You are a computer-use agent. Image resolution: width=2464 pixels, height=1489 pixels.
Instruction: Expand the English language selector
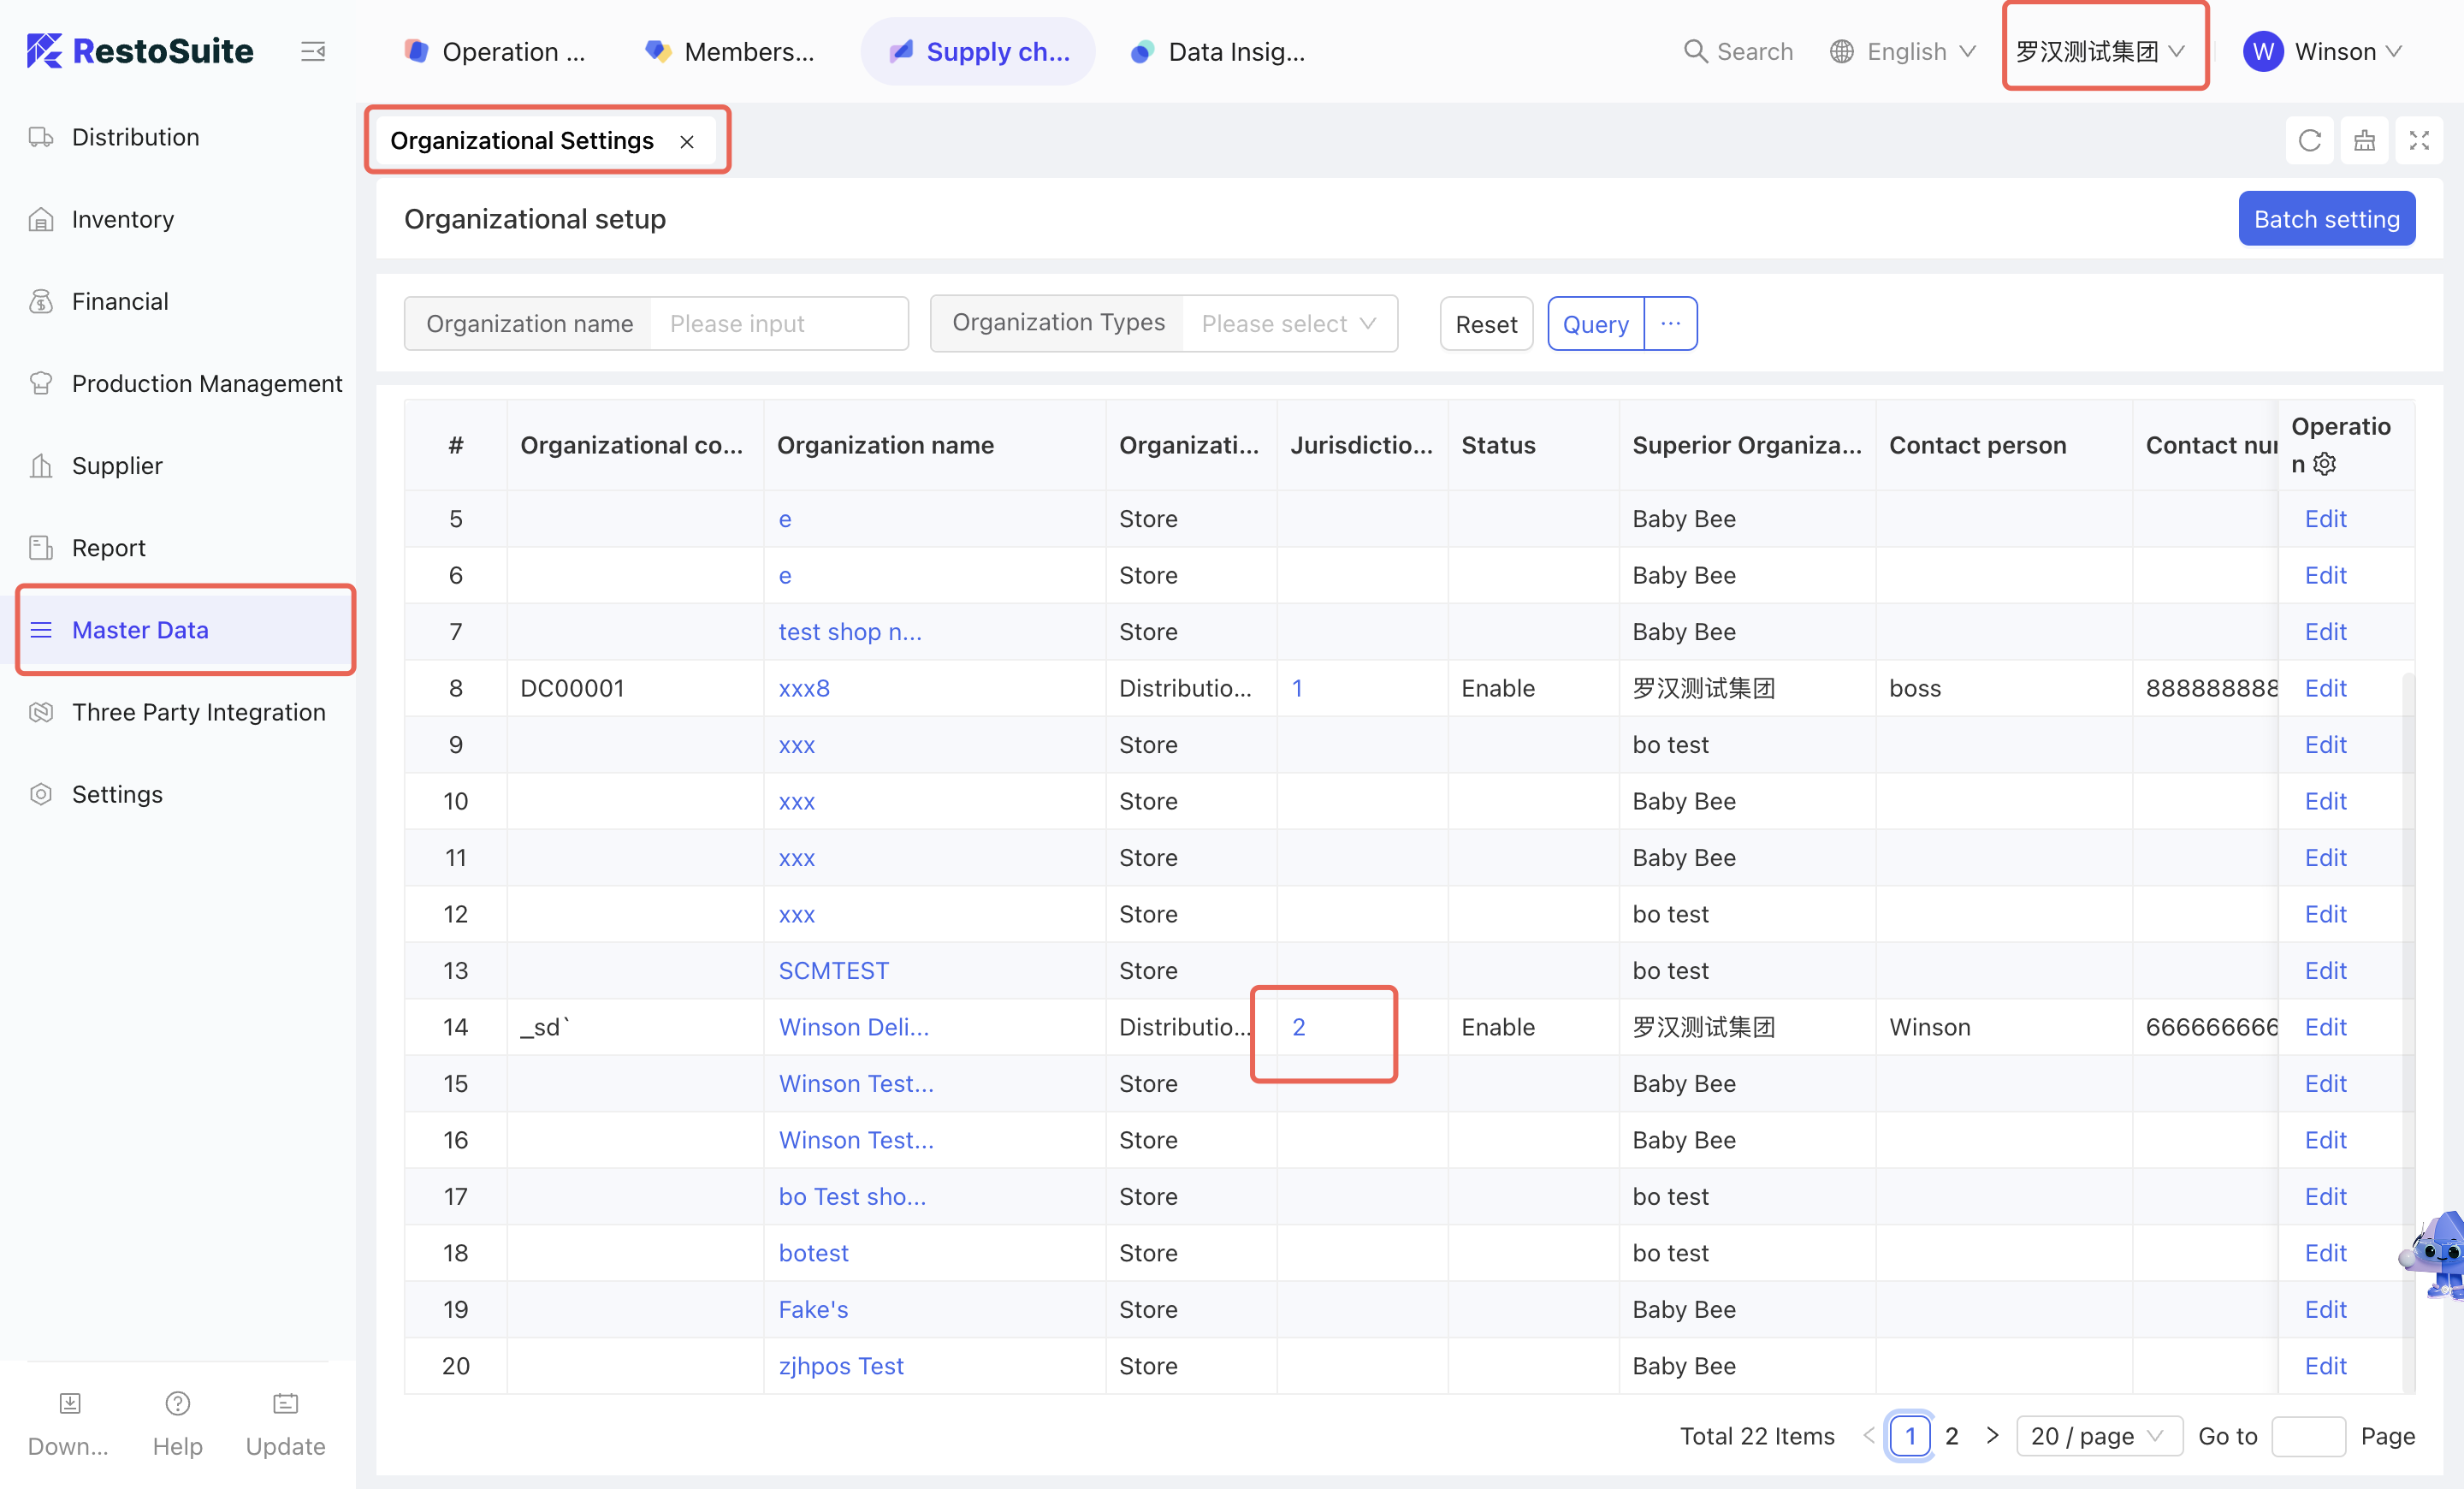point(1903,51)
